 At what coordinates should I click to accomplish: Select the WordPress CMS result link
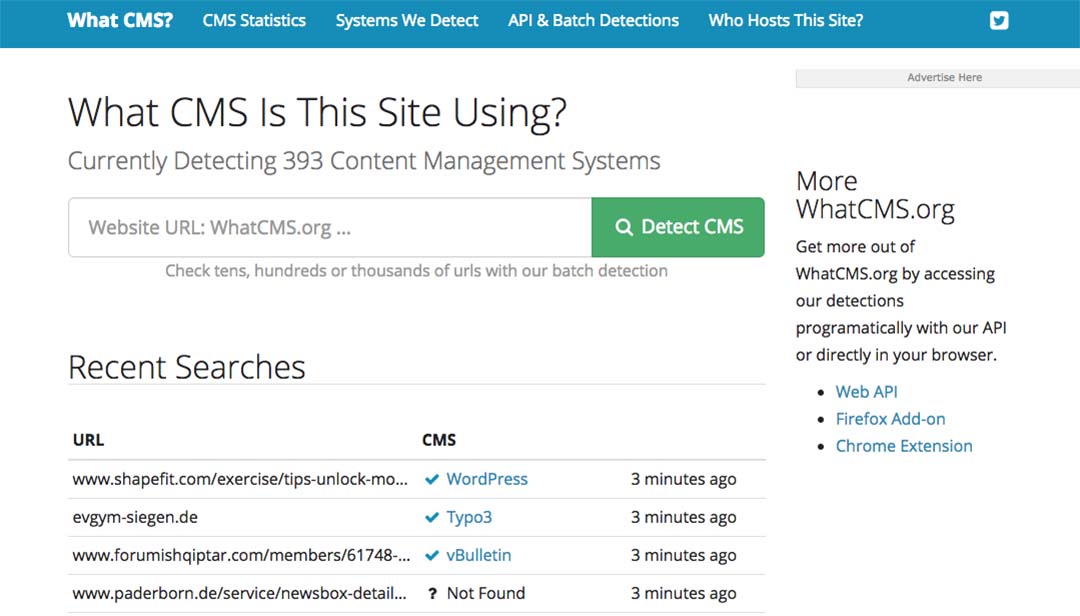click(487, 480)
